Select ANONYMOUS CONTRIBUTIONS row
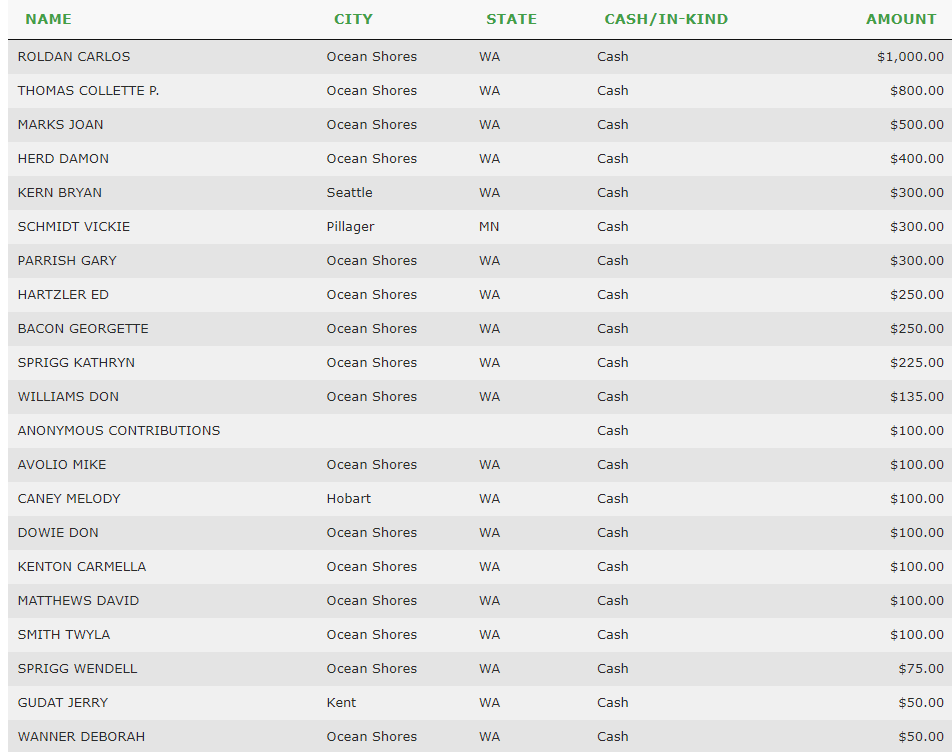Screen dimensions: 952x752 click(119, 431)
